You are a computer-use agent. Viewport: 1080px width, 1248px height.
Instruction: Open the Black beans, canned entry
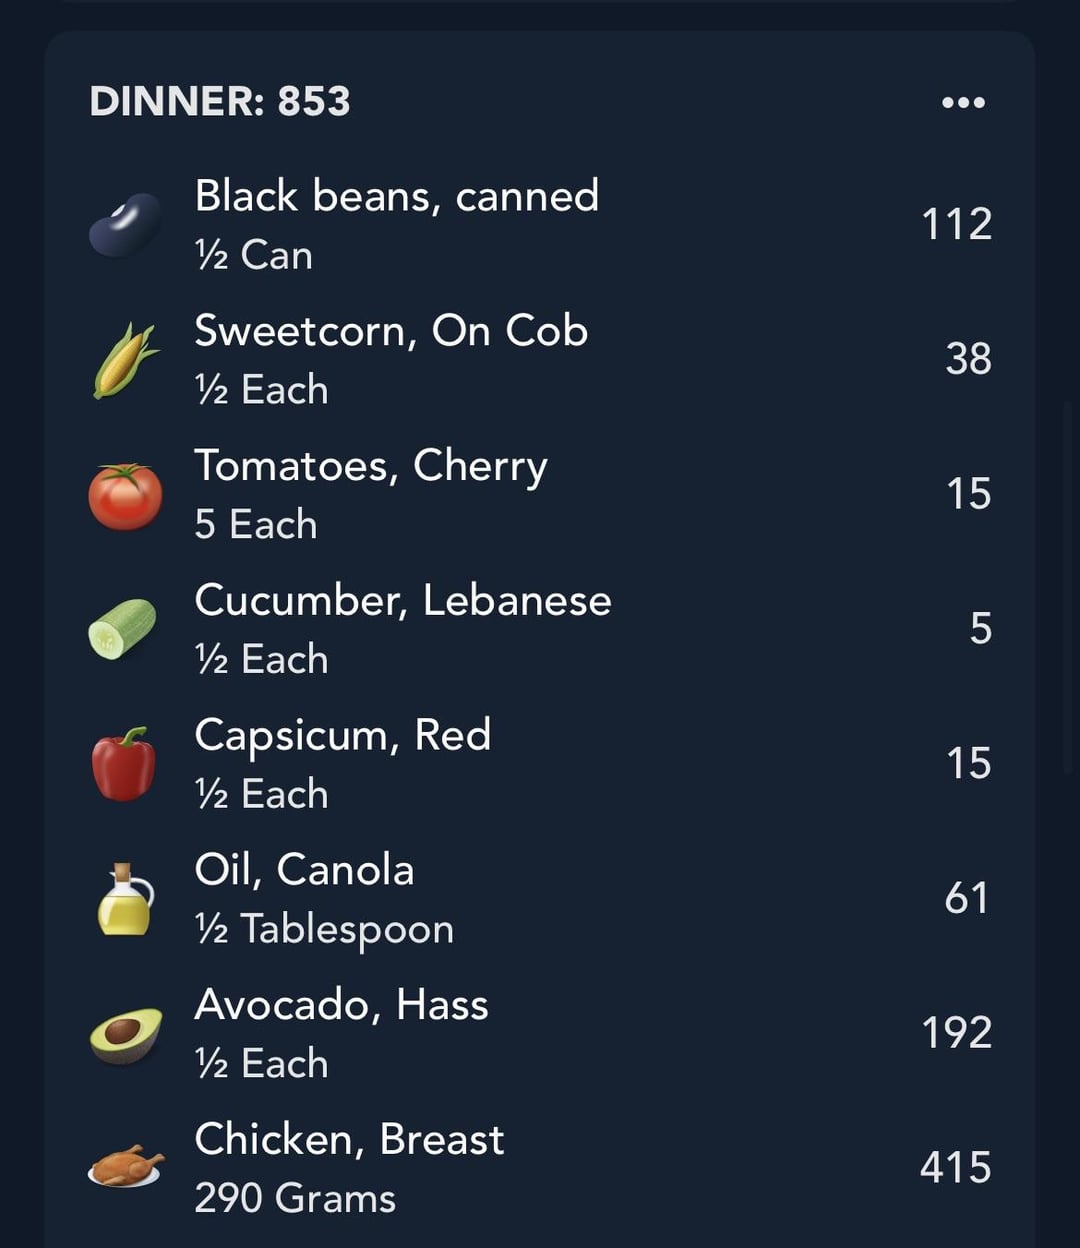540,225
